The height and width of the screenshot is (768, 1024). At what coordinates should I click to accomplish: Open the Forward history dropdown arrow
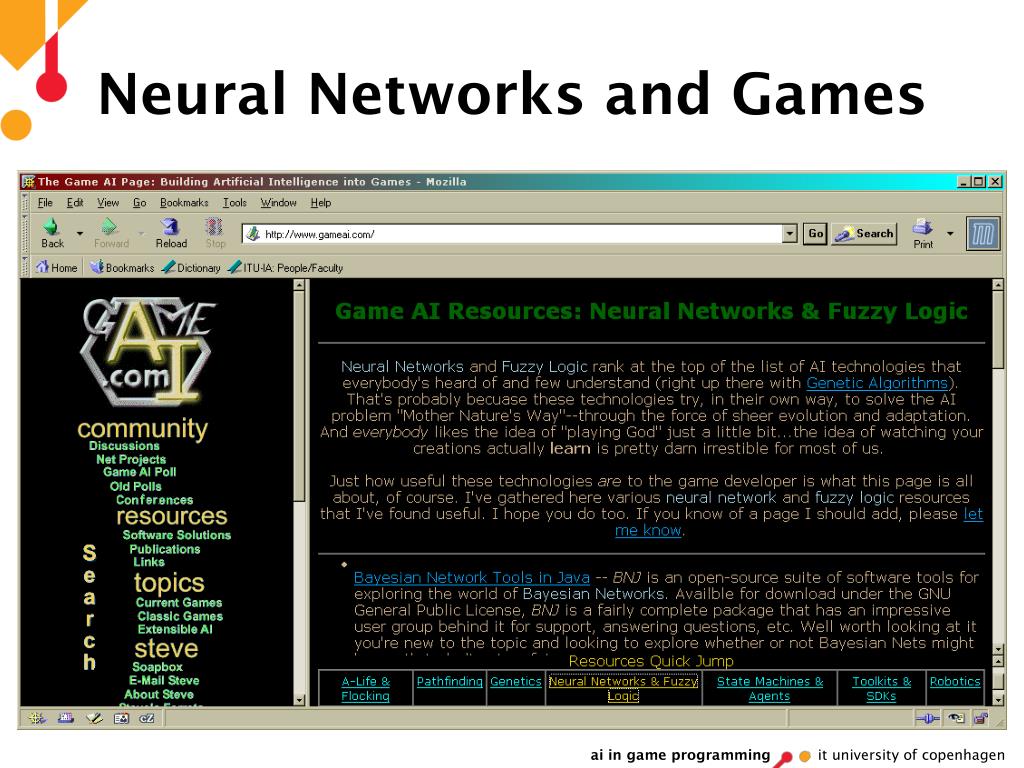click(140, 233)
